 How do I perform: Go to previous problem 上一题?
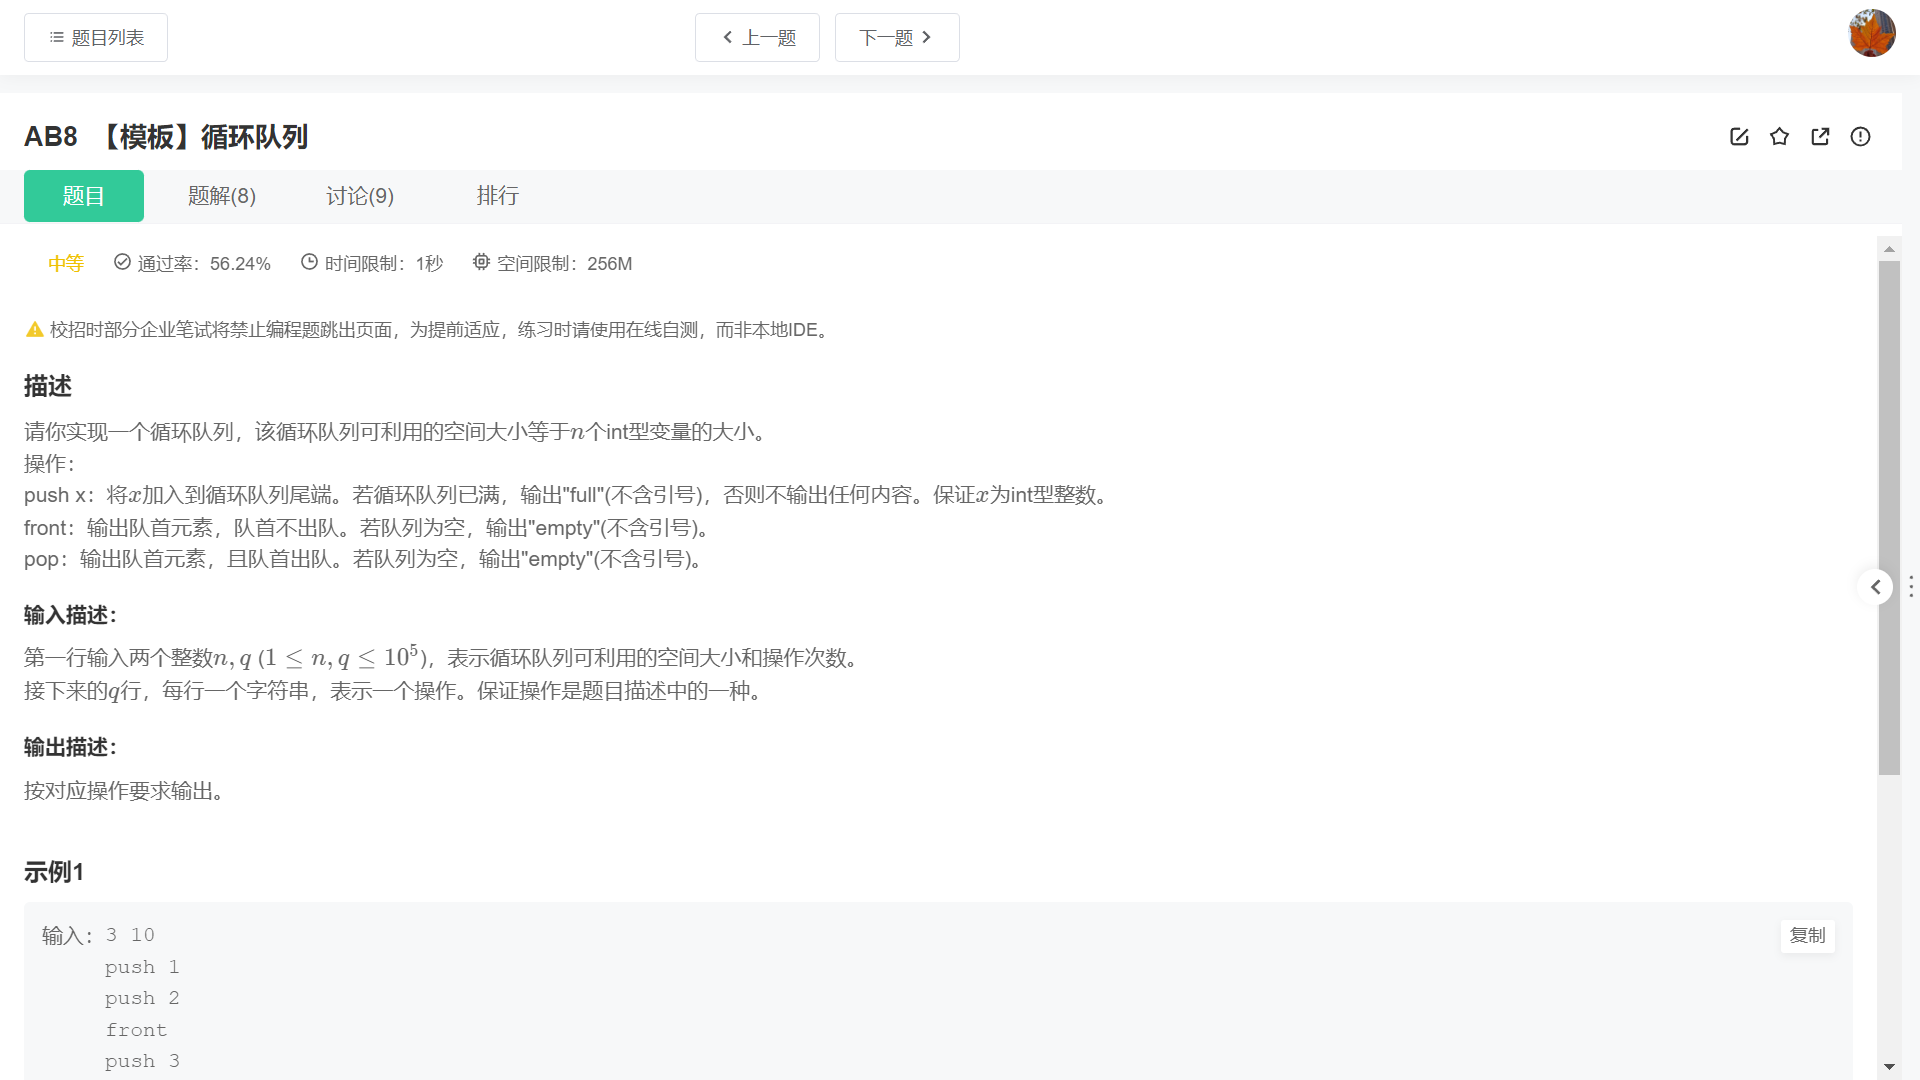point(757,38)
